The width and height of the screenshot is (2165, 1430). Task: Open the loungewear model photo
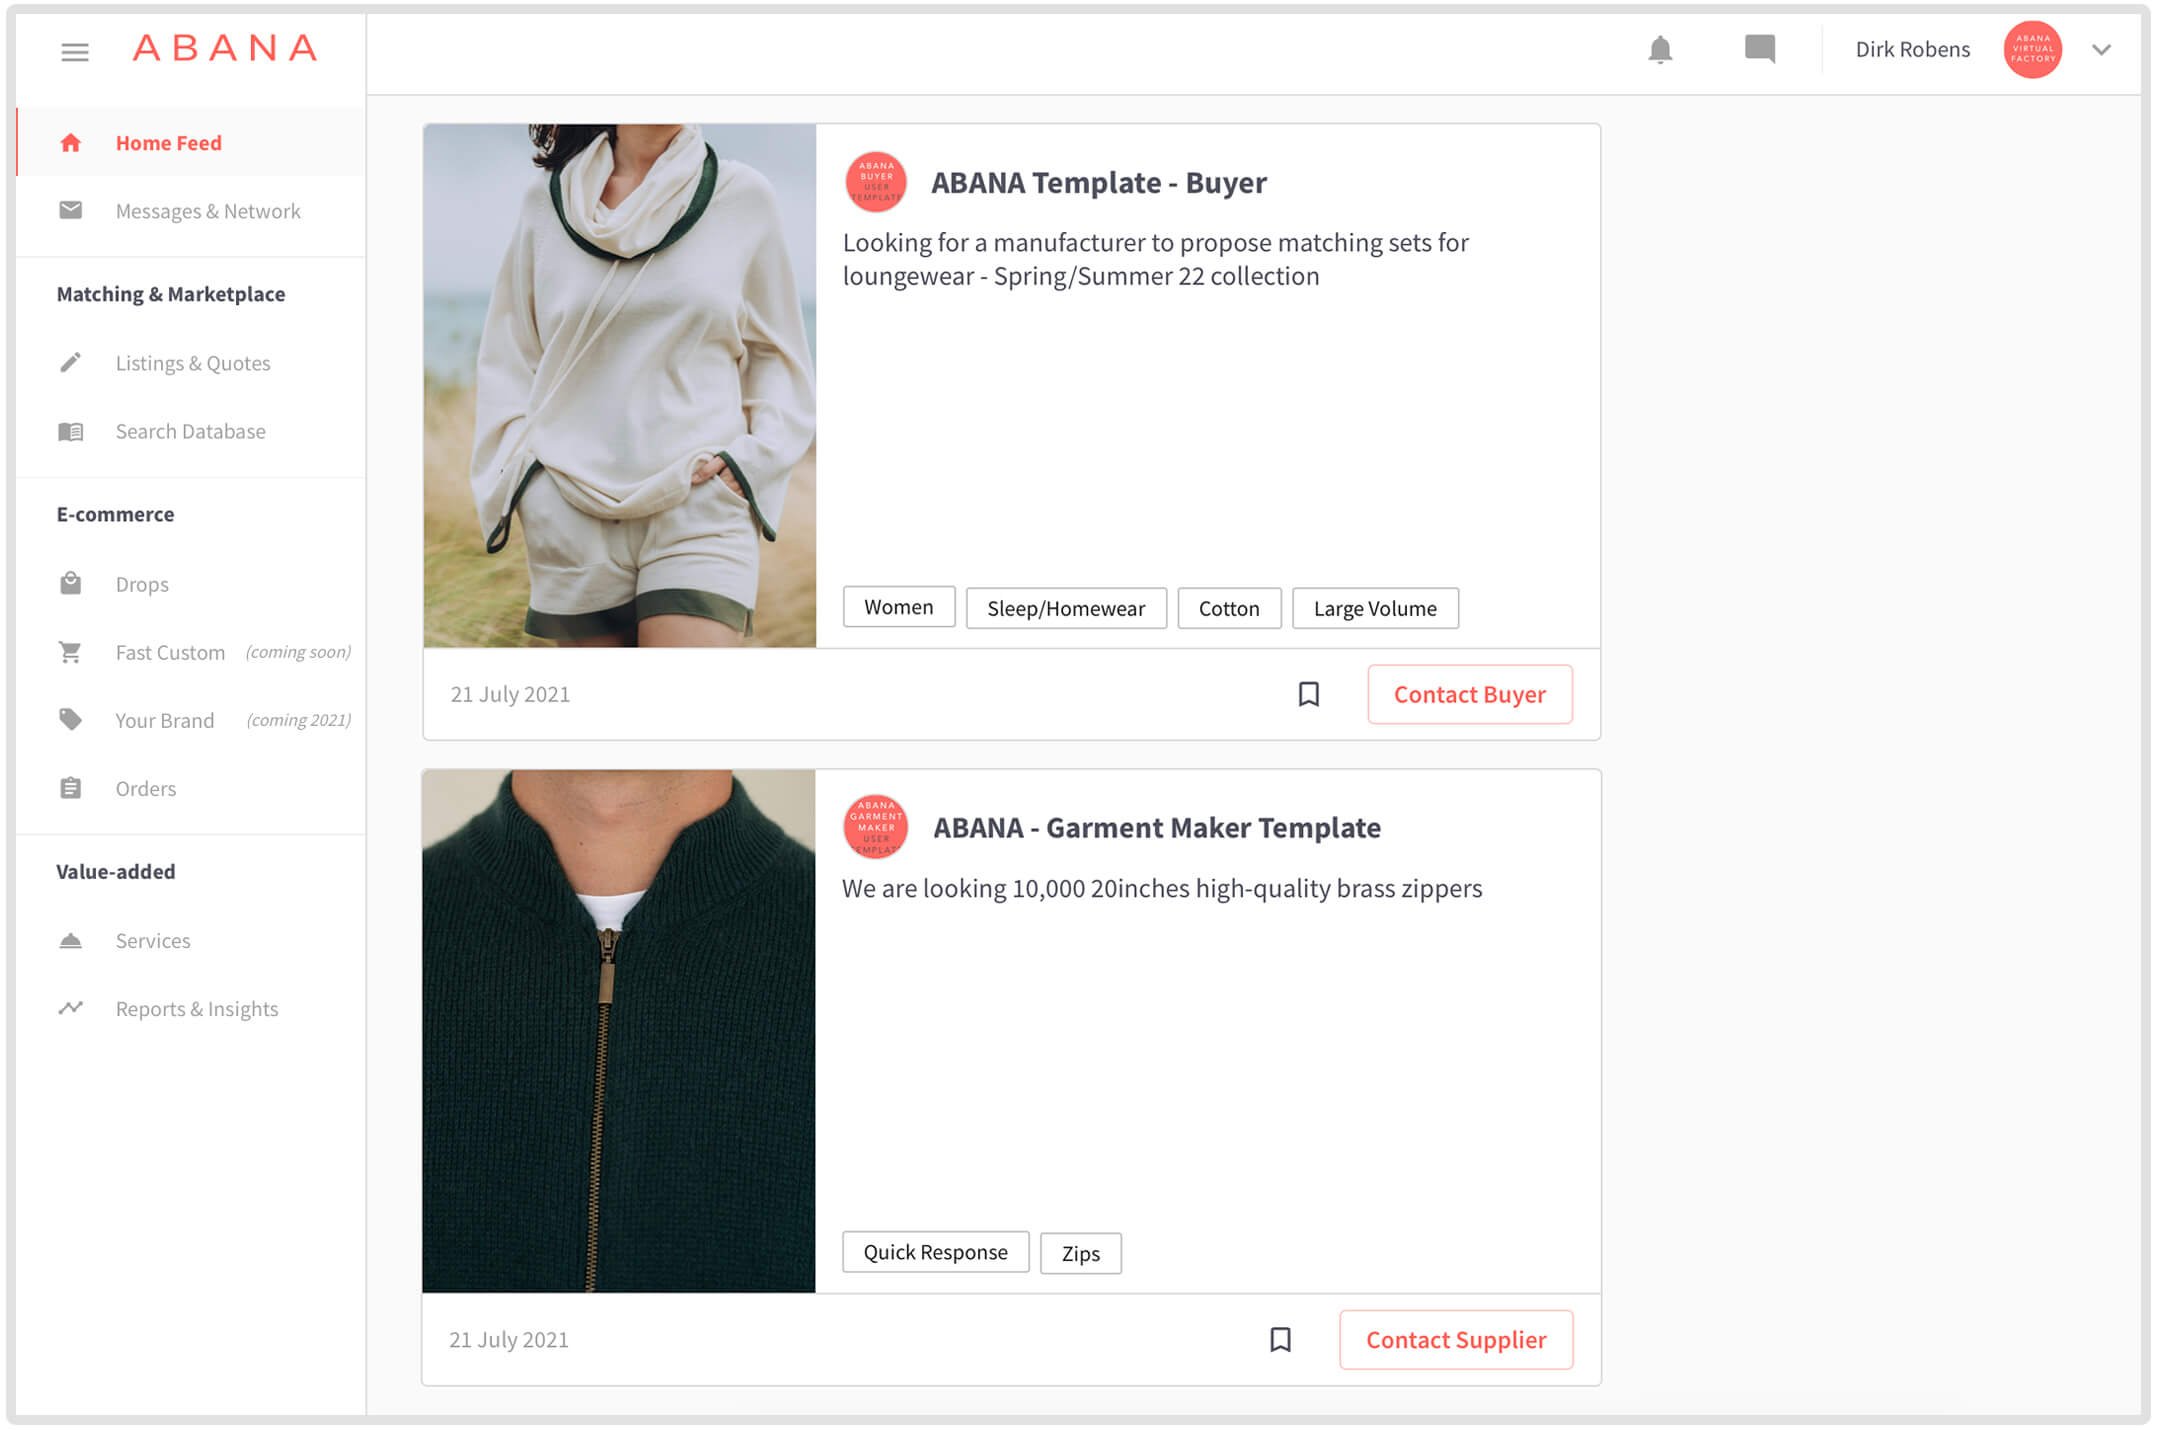pyautogui.click(x=620, y=386)
